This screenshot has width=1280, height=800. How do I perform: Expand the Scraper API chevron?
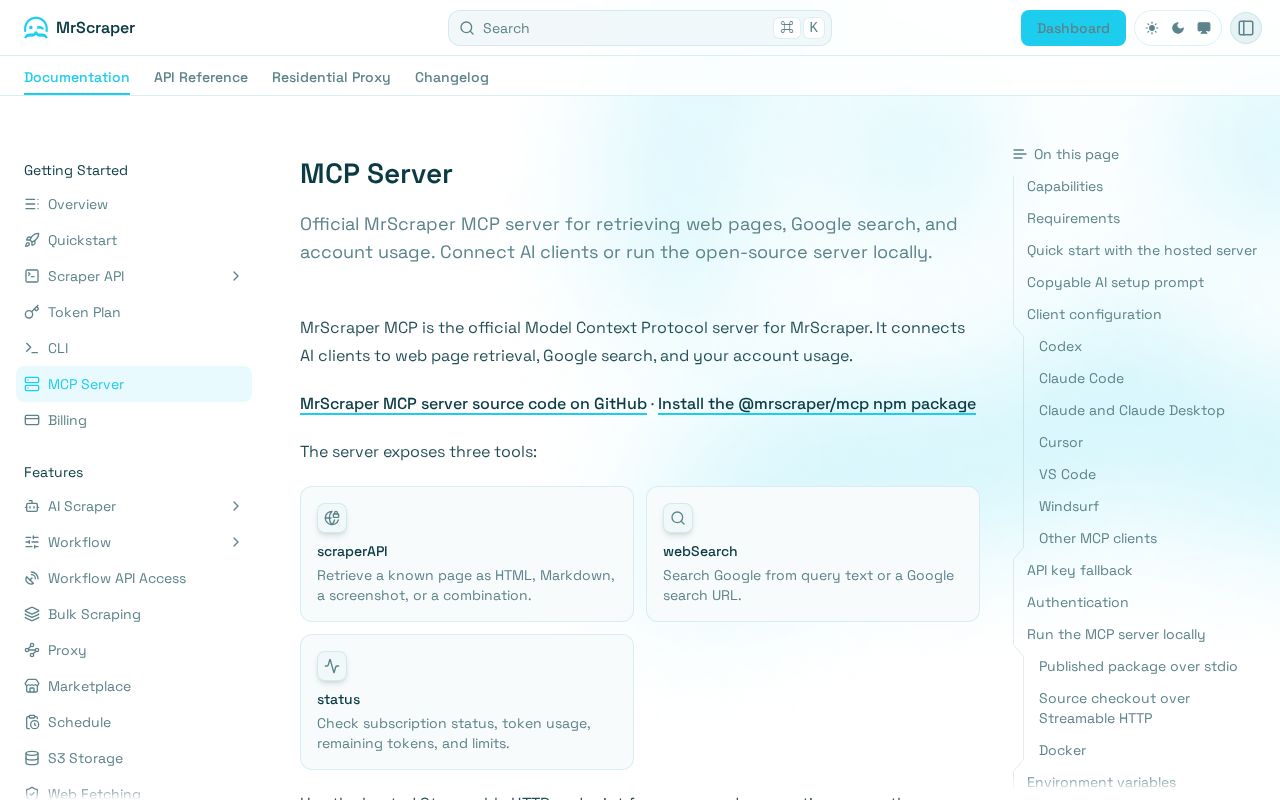coord(236,276)
